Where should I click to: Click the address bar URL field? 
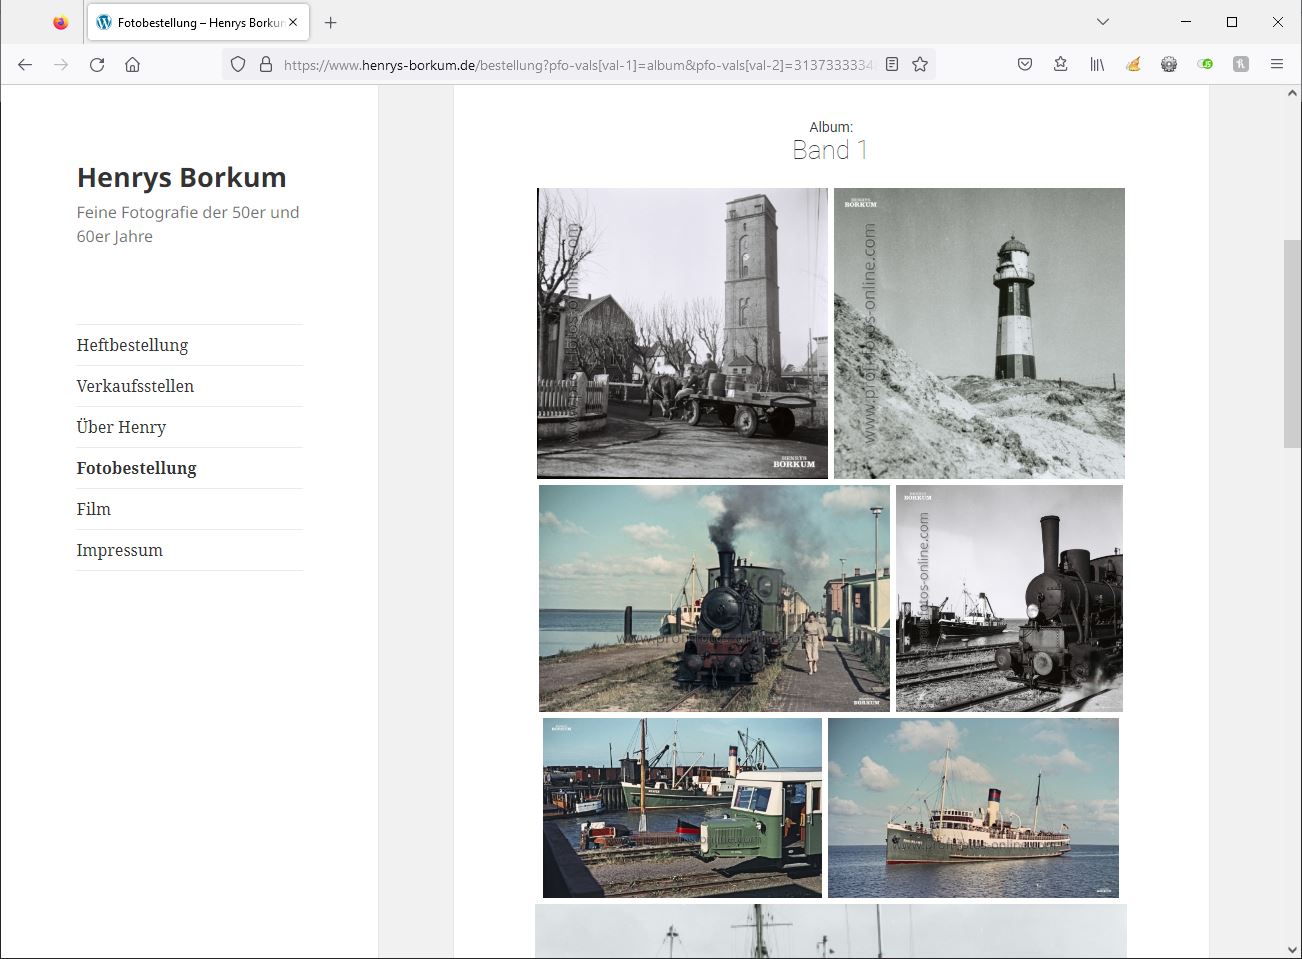578,64
